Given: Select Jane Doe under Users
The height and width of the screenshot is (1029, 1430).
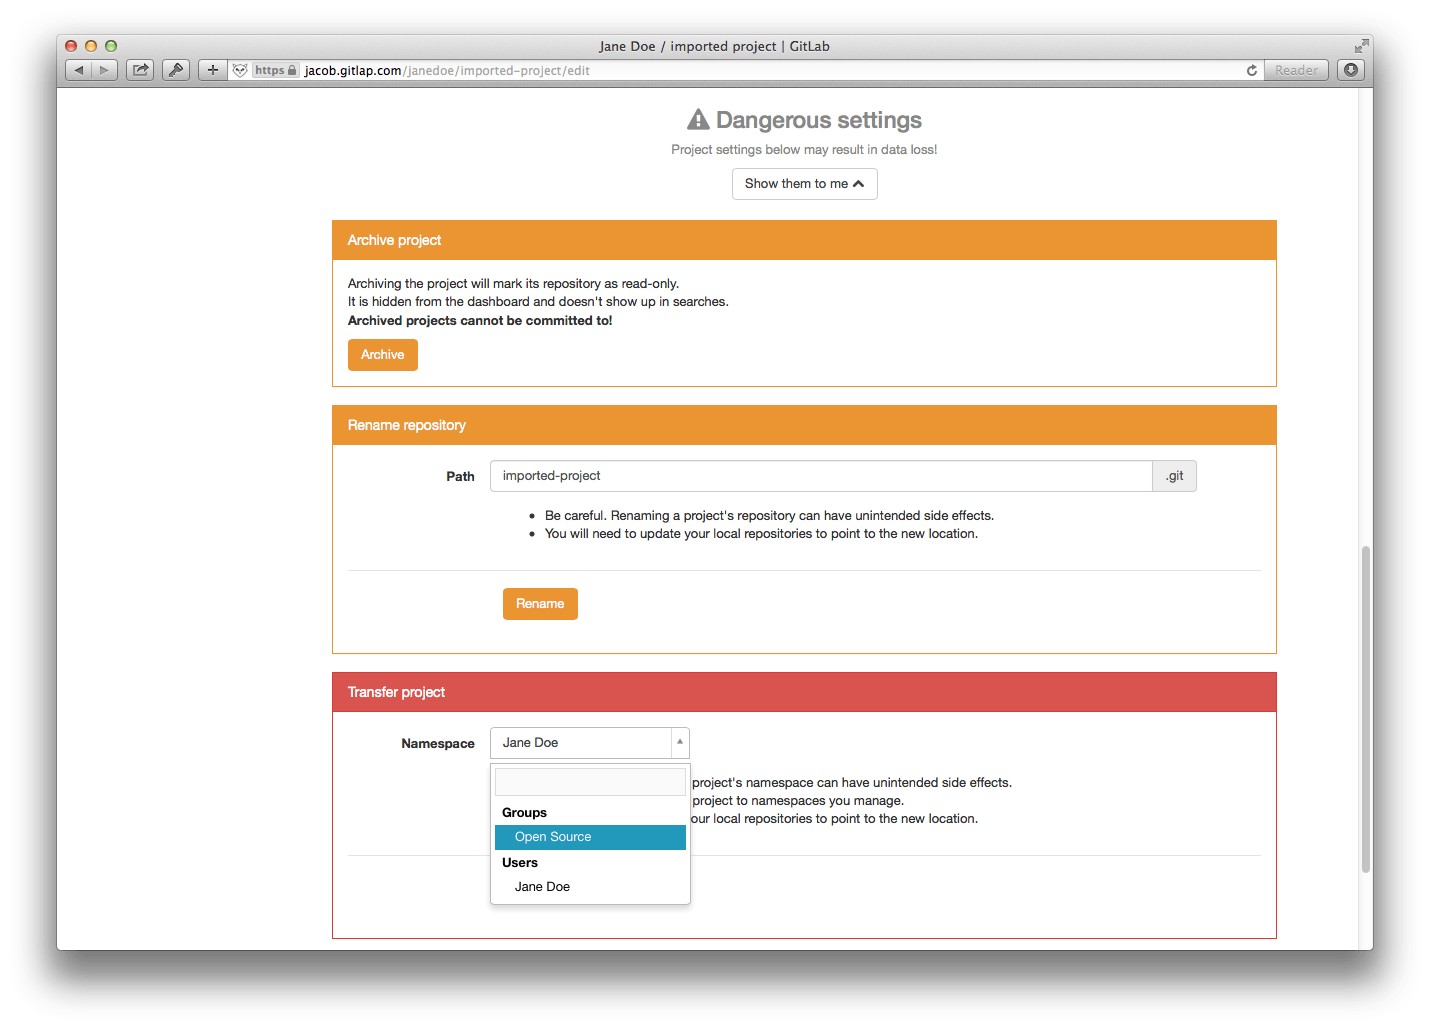Looking at the screenshot, I should coord(542,886).
